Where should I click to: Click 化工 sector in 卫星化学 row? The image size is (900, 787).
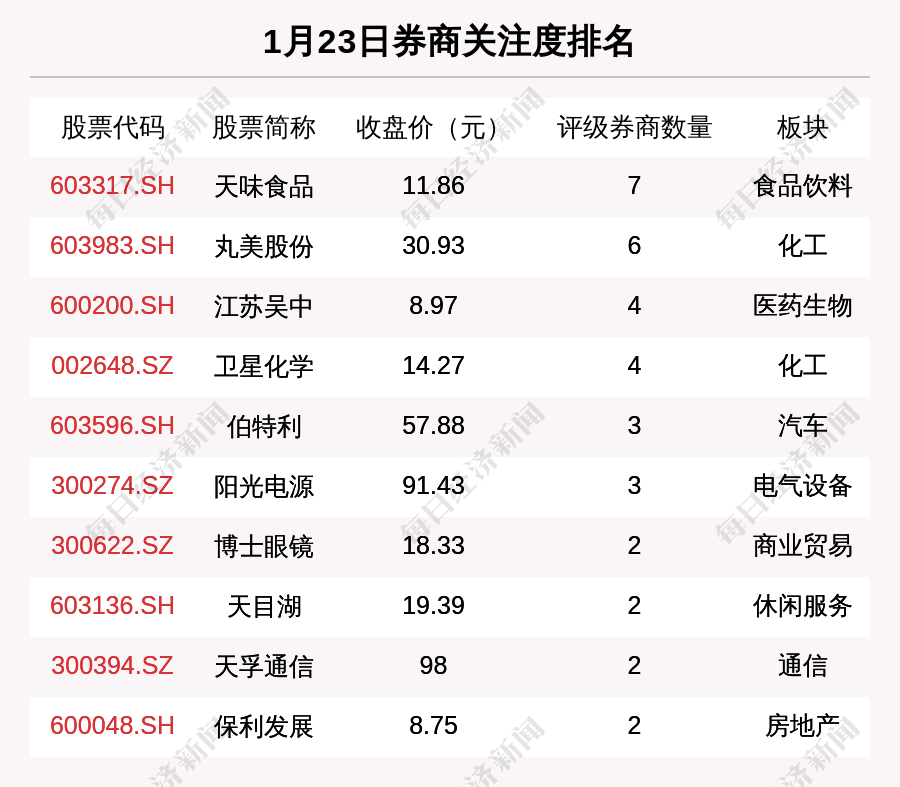[802, 366]
